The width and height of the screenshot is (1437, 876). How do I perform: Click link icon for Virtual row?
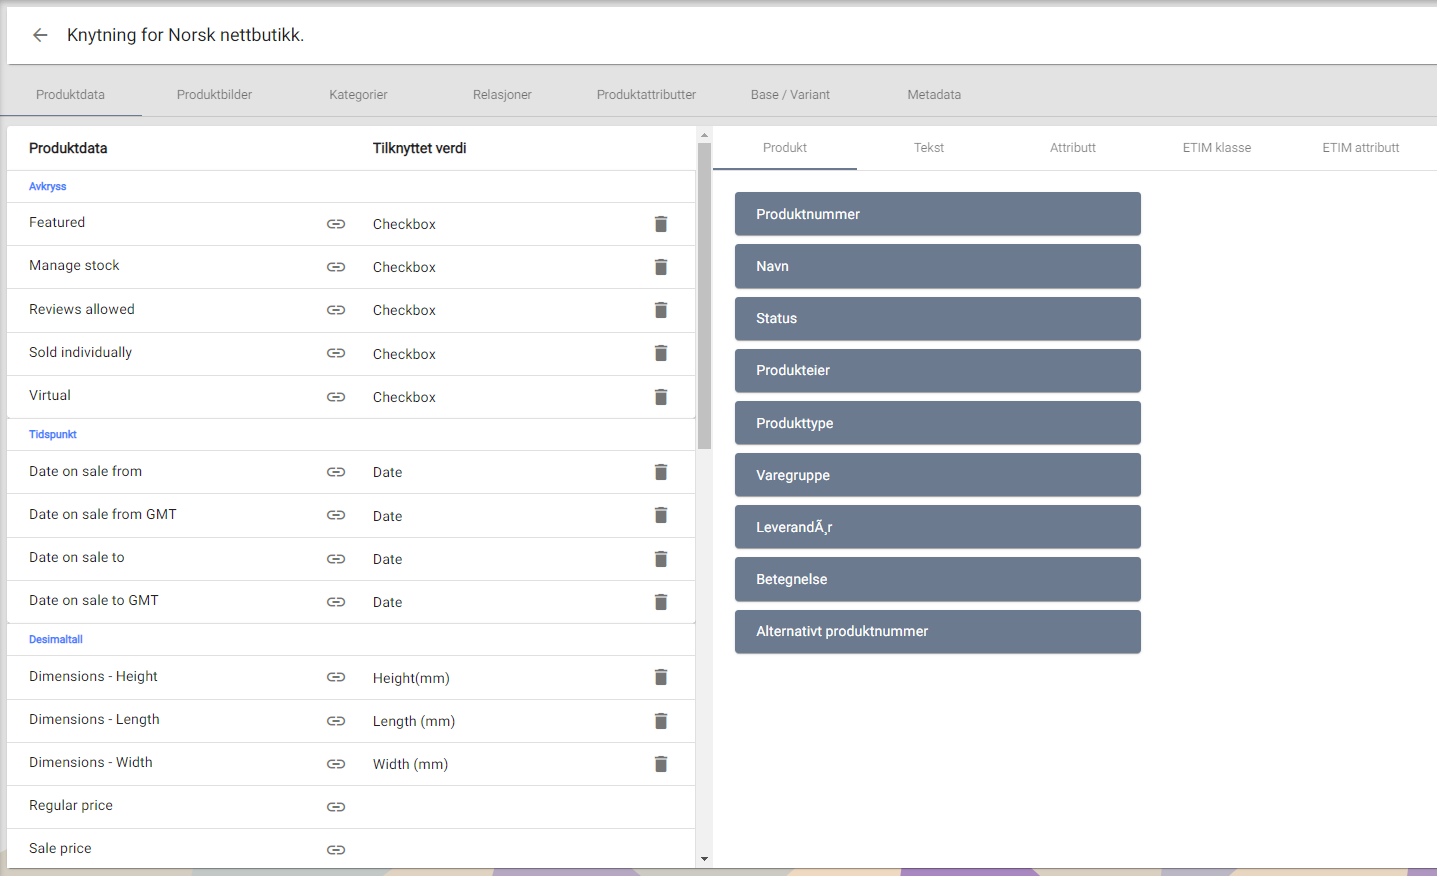(x=336, y=397)
